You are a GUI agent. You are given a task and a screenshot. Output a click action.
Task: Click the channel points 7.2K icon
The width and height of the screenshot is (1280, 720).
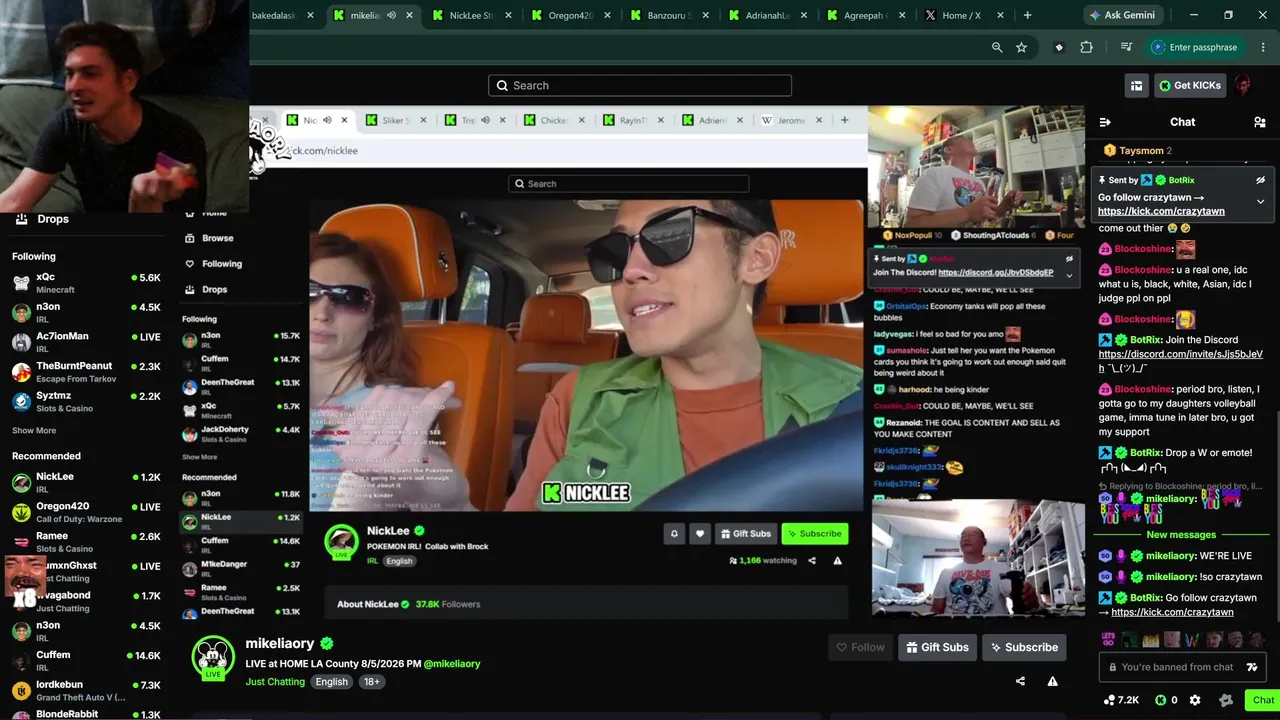(x=1109, y=700)
